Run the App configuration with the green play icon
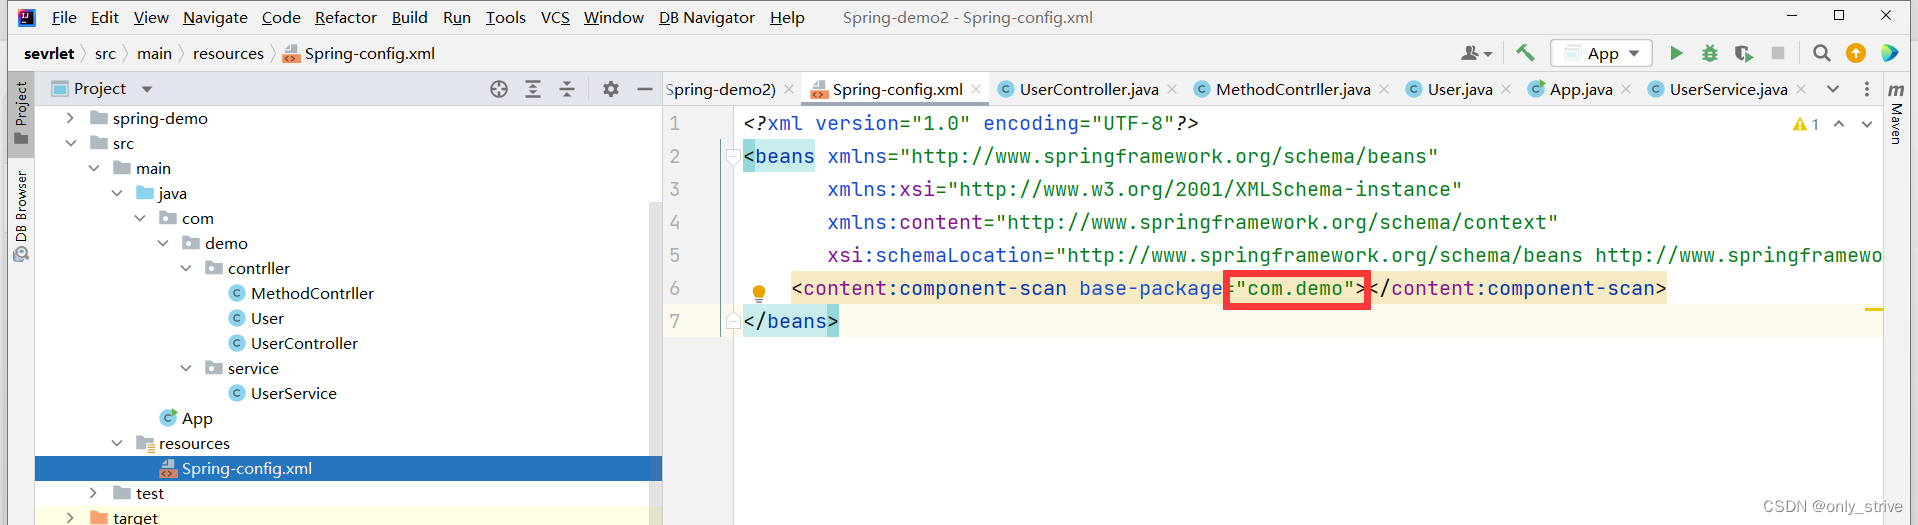The width and height of the screenshot is (1918, 525). point(1677,53)
